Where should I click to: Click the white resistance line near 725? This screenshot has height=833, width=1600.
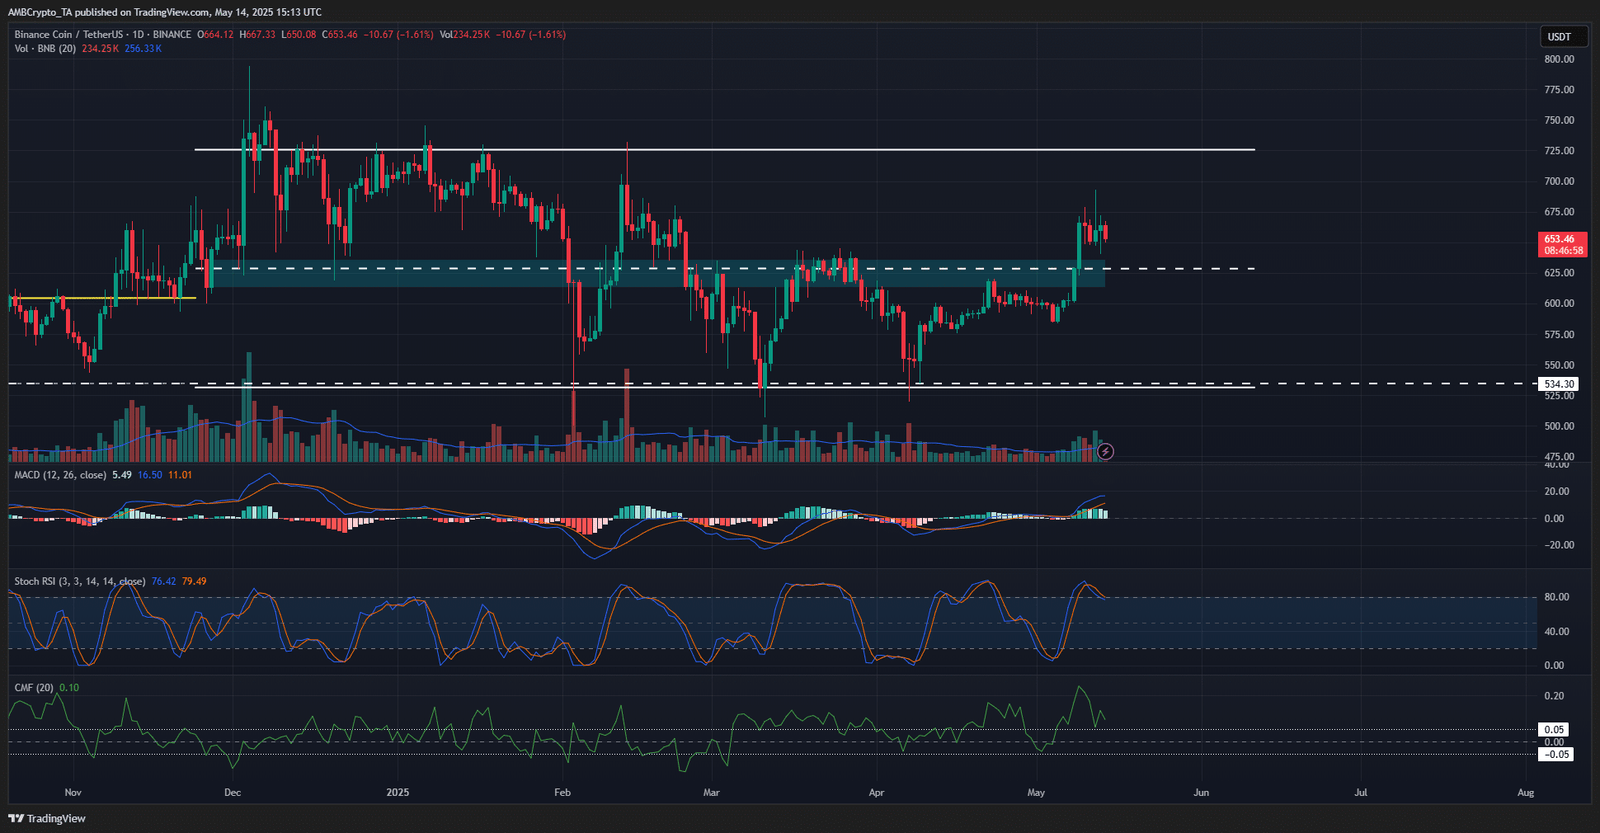(724, 150)
